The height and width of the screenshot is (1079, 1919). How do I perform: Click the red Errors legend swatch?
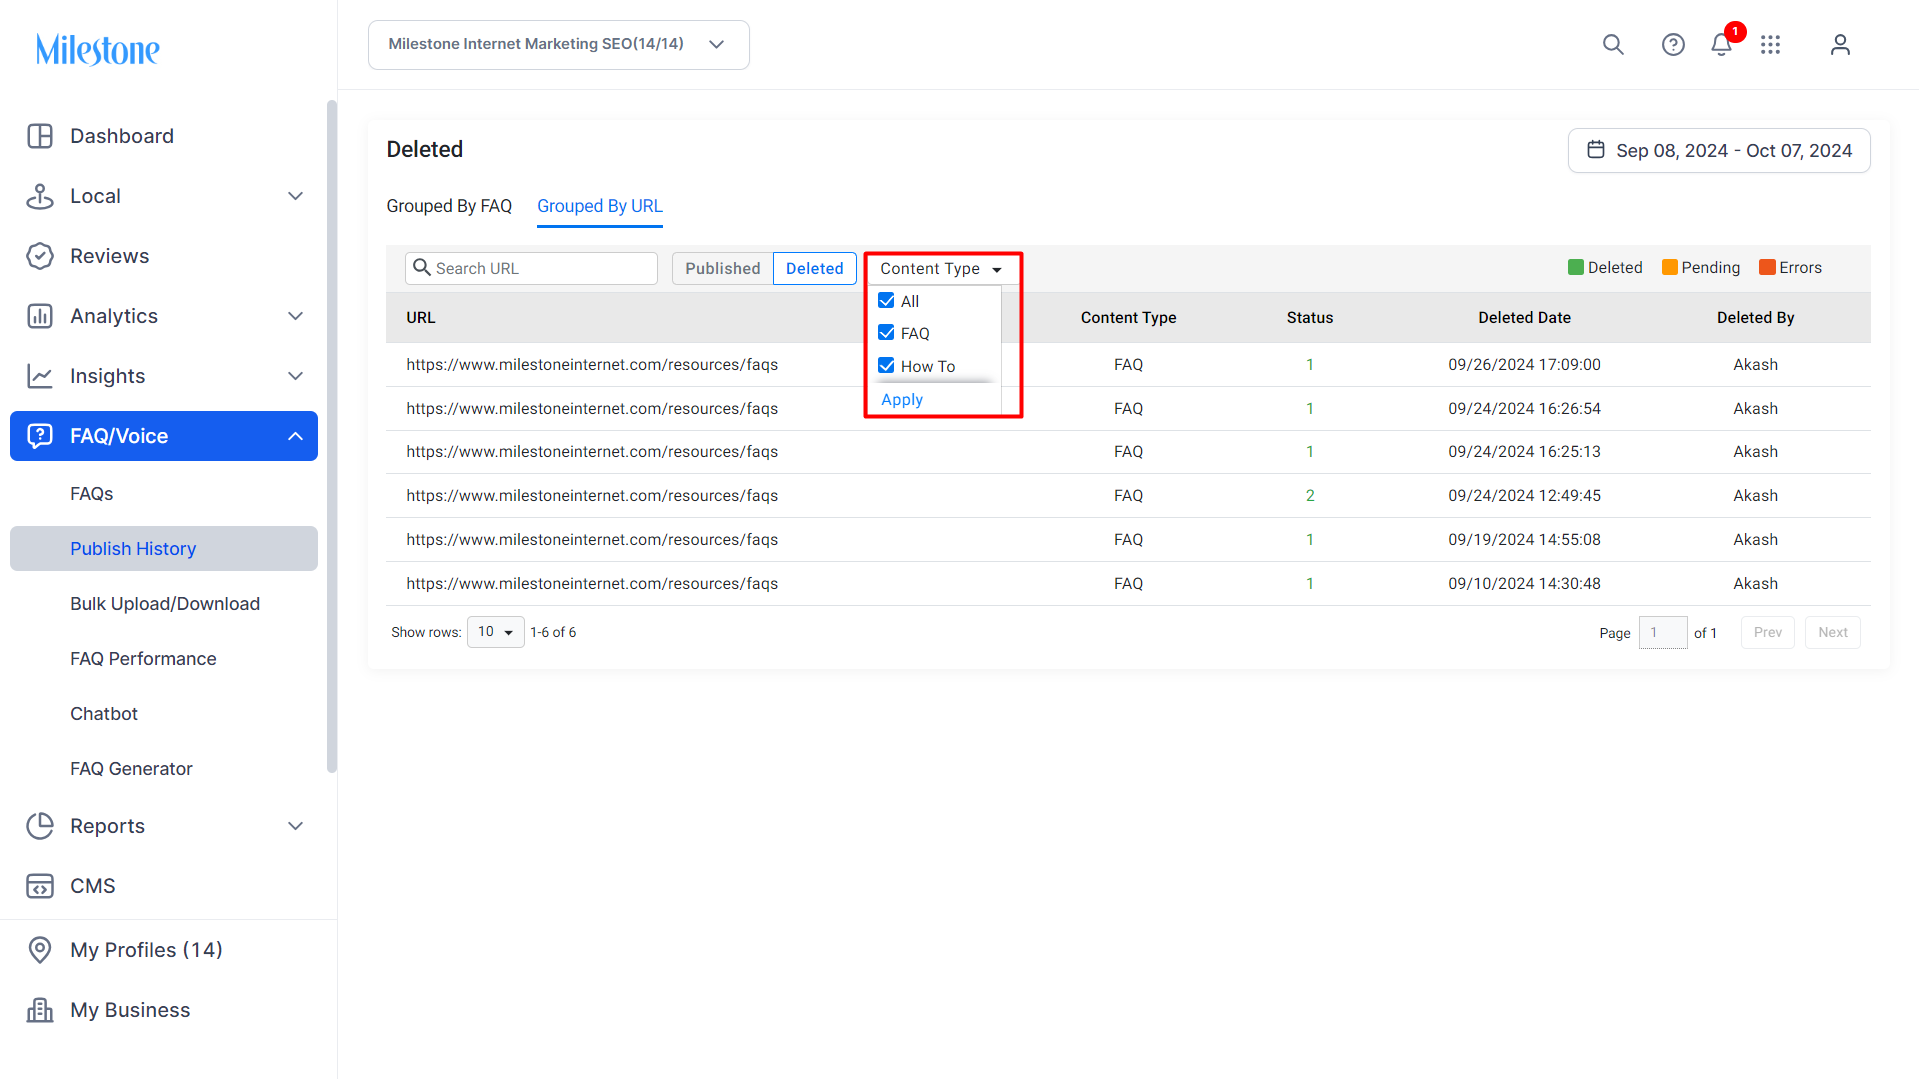(1767, 268)
